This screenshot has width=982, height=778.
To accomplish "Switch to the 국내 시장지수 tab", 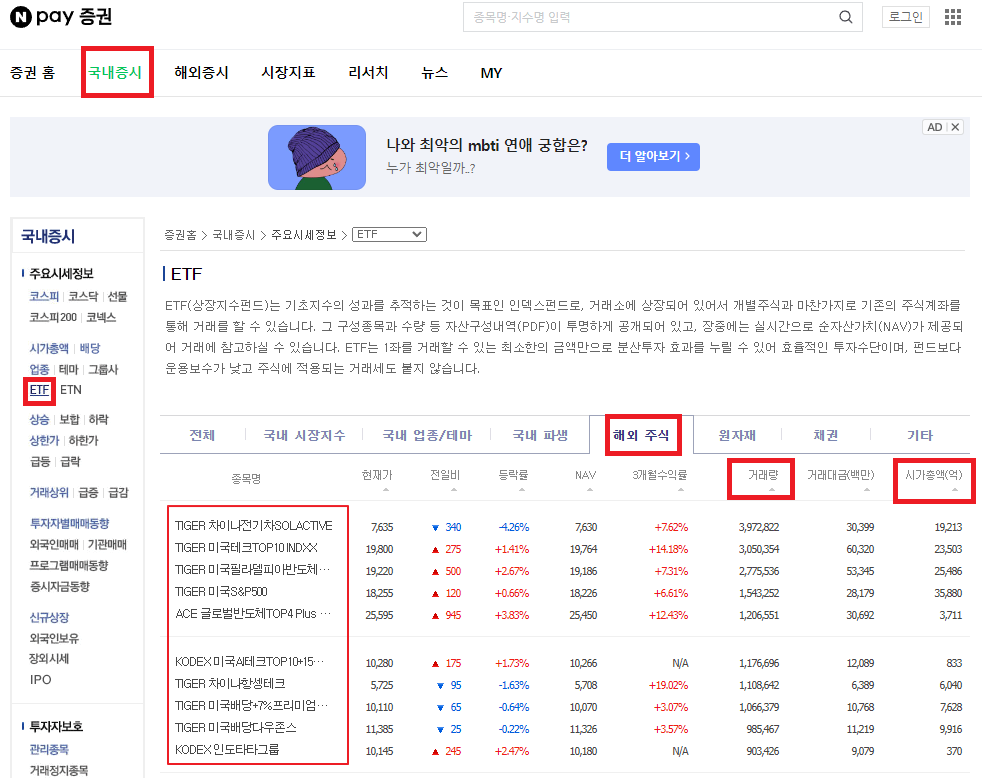I will click(304, 435).
